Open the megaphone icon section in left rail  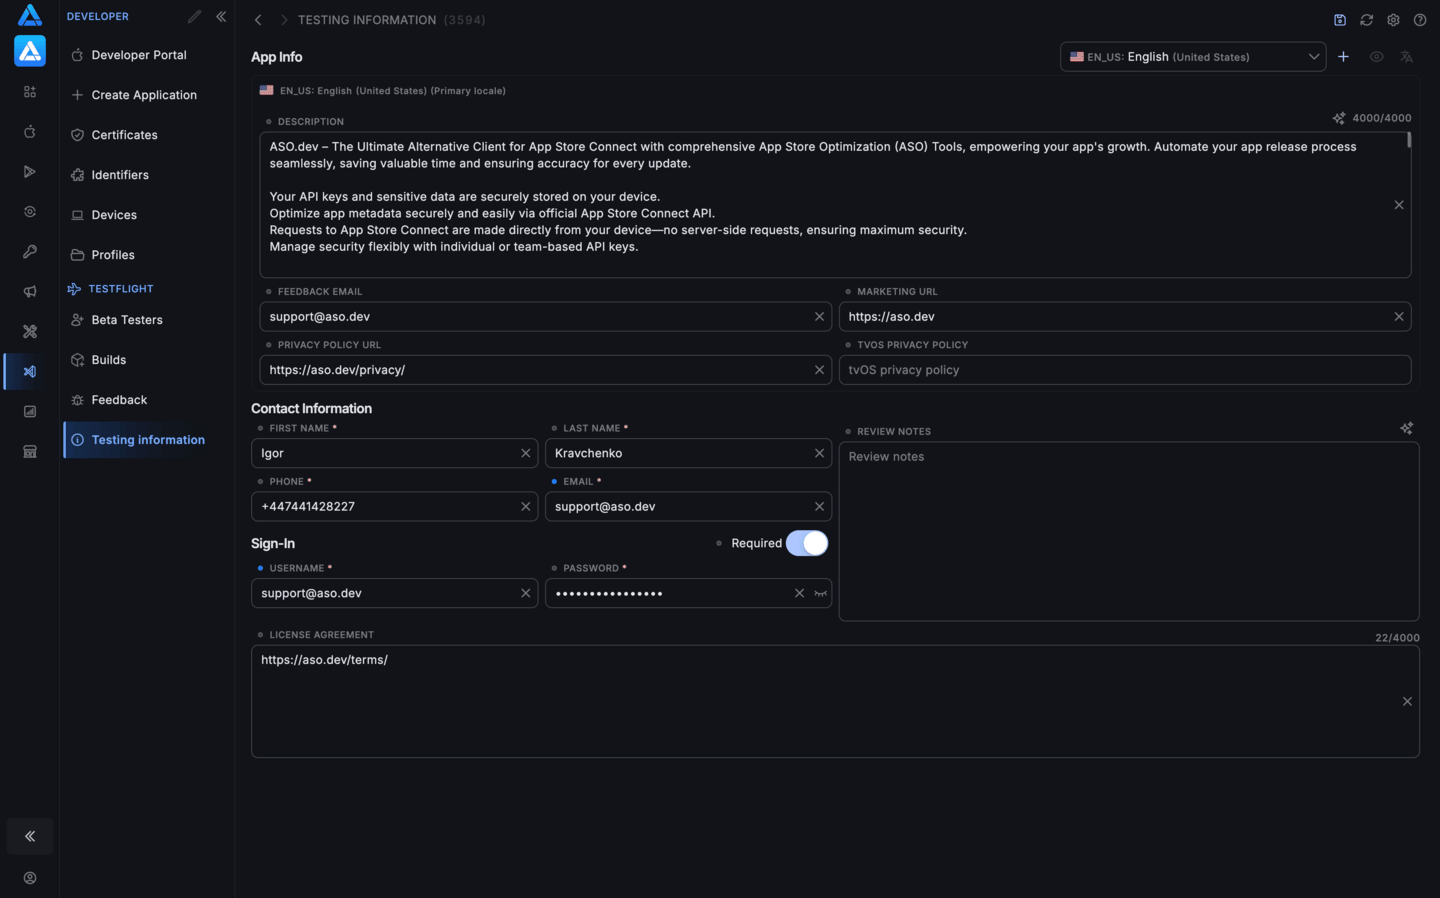click(x=30, y=292)
